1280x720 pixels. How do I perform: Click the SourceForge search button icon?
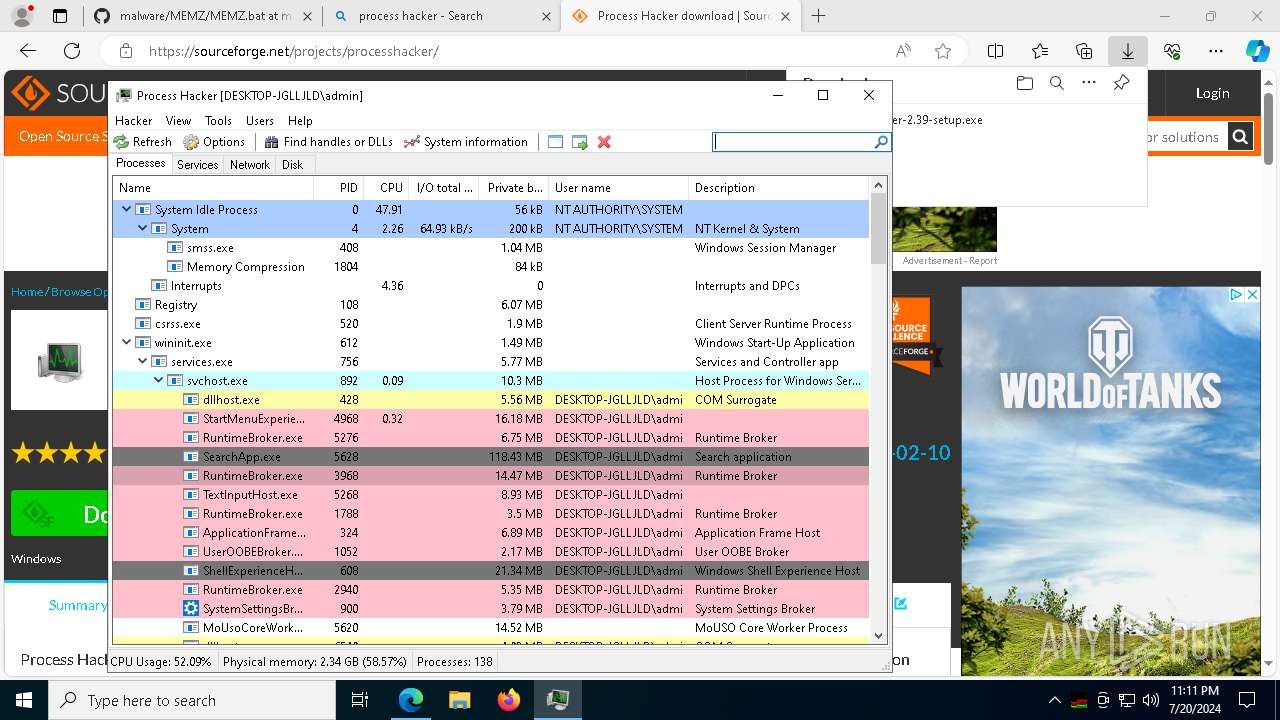[1240, 137]
